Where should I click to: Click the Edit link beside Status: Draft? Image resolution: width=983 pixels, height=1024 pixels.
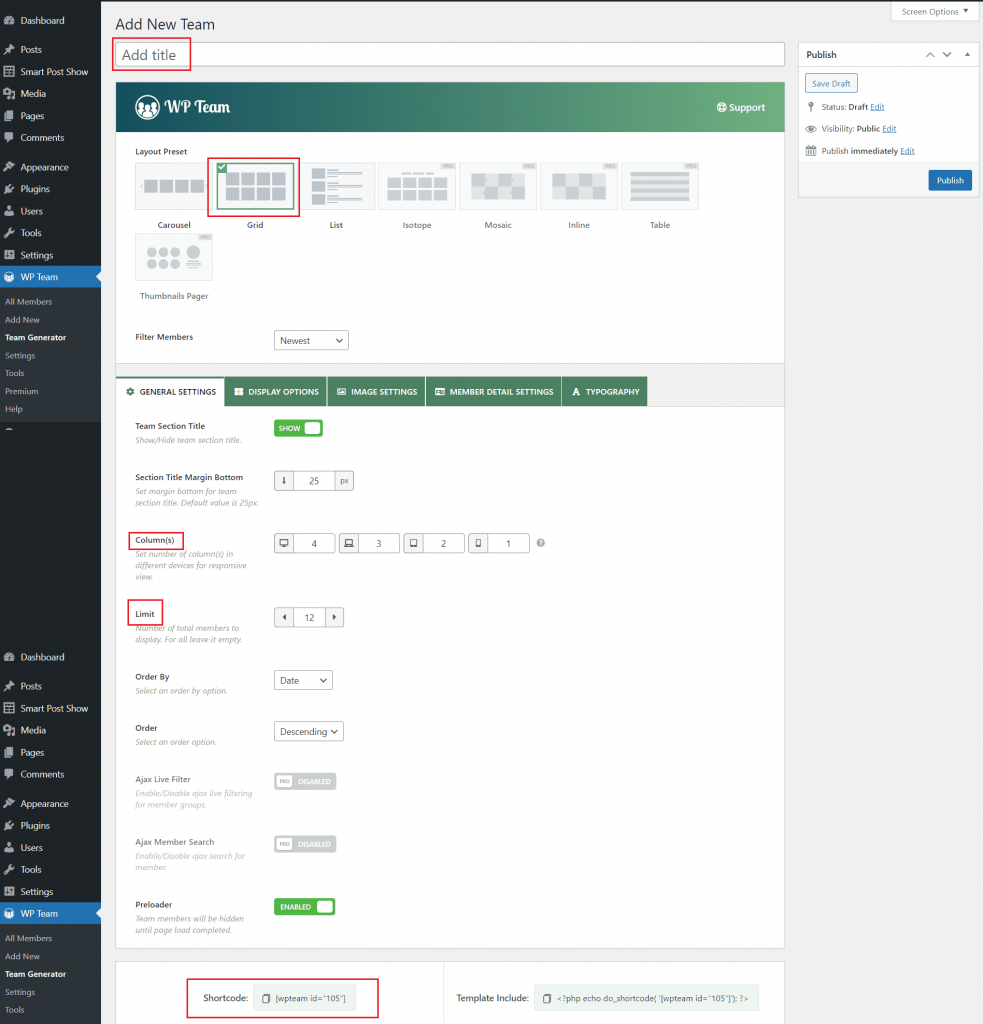pos(877,107)
